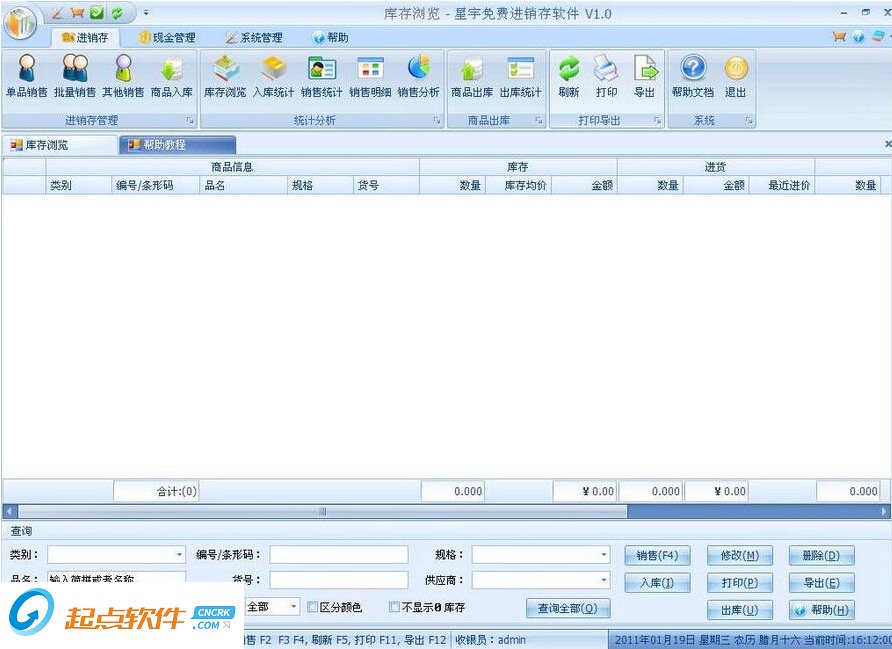Open 库存浏览 inventory browse icon
The height and width of the screenshot is (649, 892).
[x=225, y=77]
